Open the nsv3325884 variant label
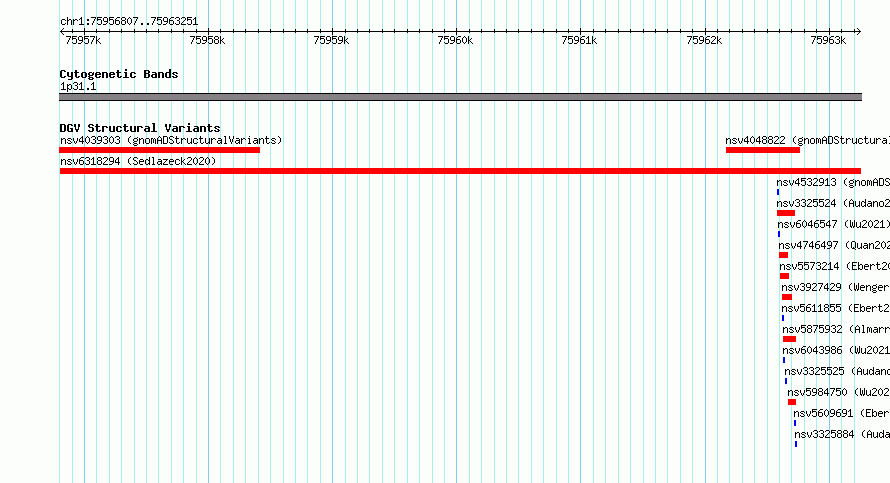Image resolution: width=890 pixels, height=483 pixels. point(842,434)
